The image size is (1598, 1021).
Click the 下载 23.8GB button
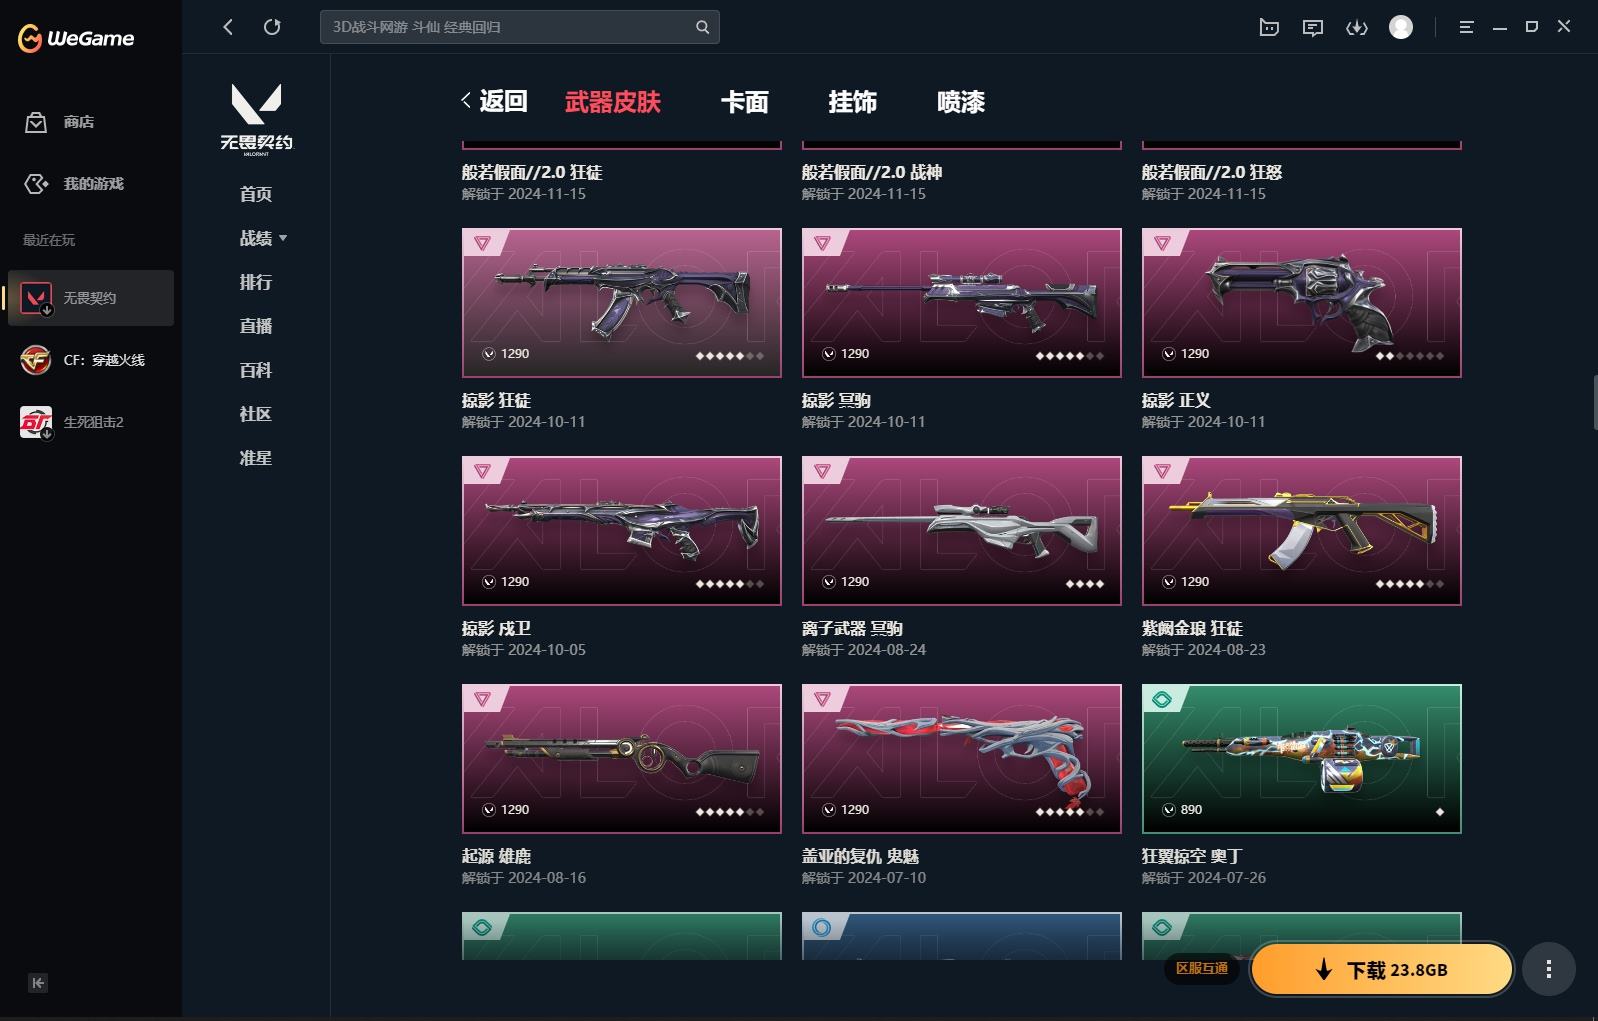tap(1382, 969)
